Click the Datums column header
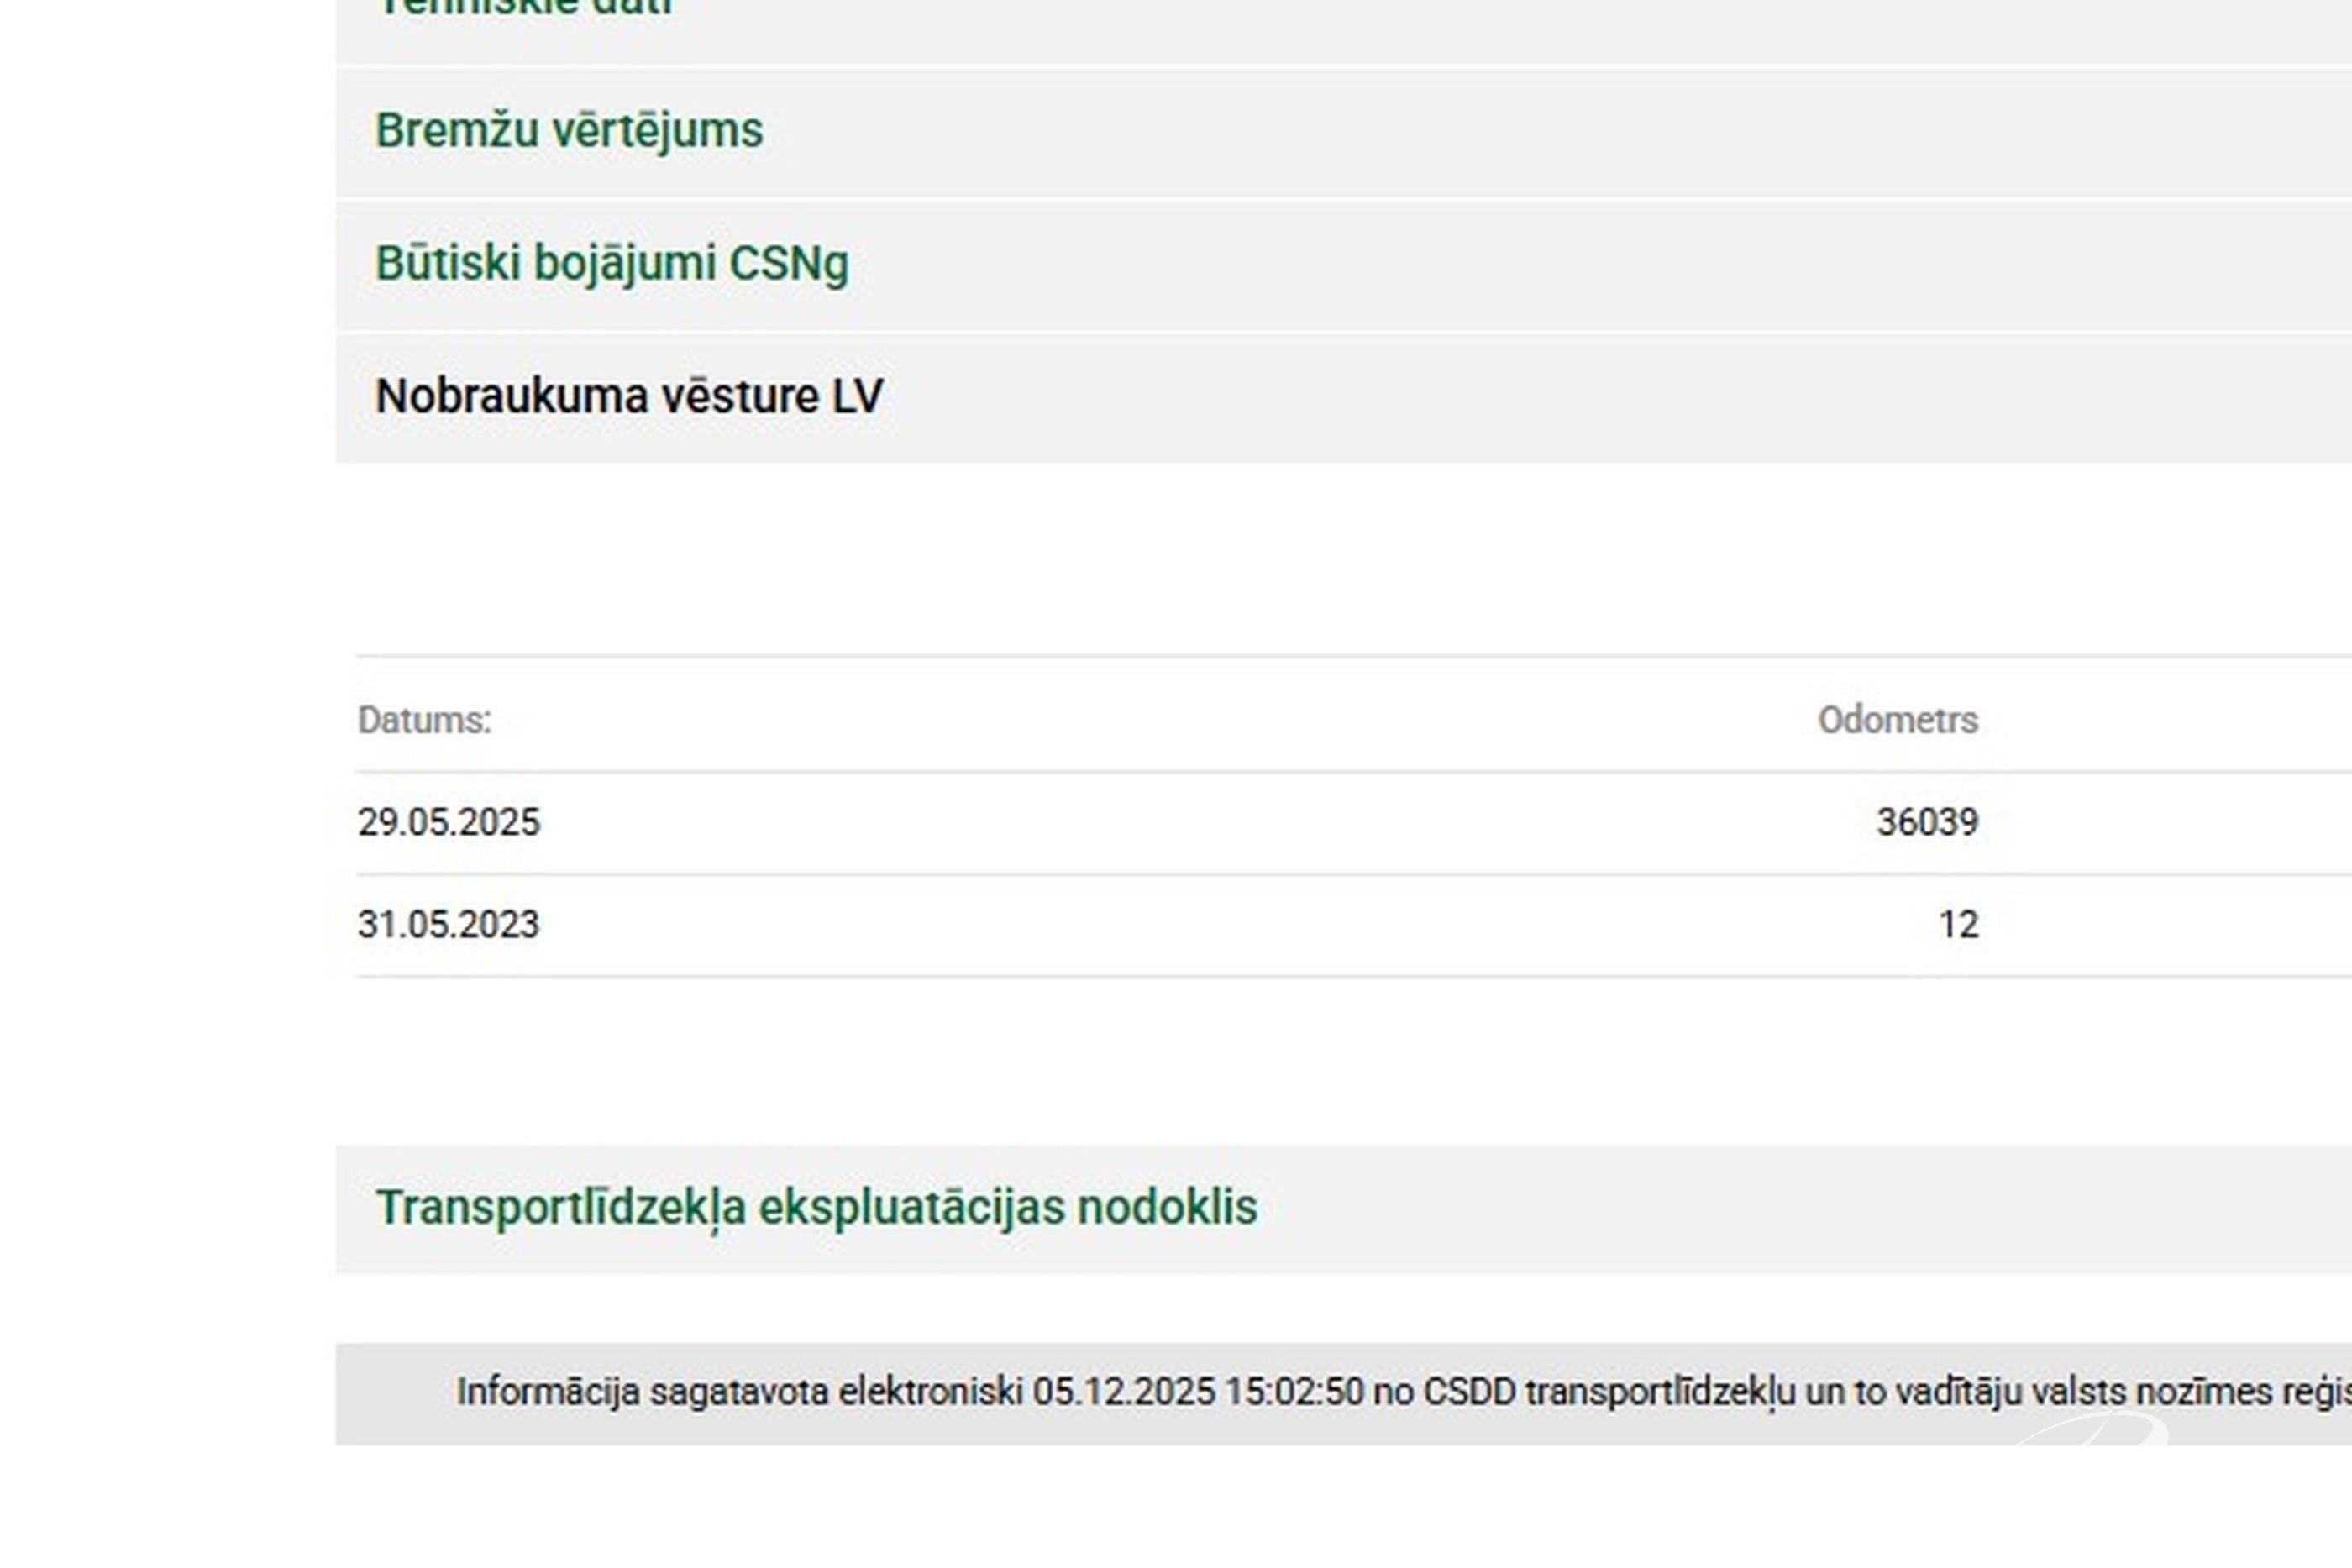Image resolution: width=2352 pixels, height=1568 pixels. (424, 720)
